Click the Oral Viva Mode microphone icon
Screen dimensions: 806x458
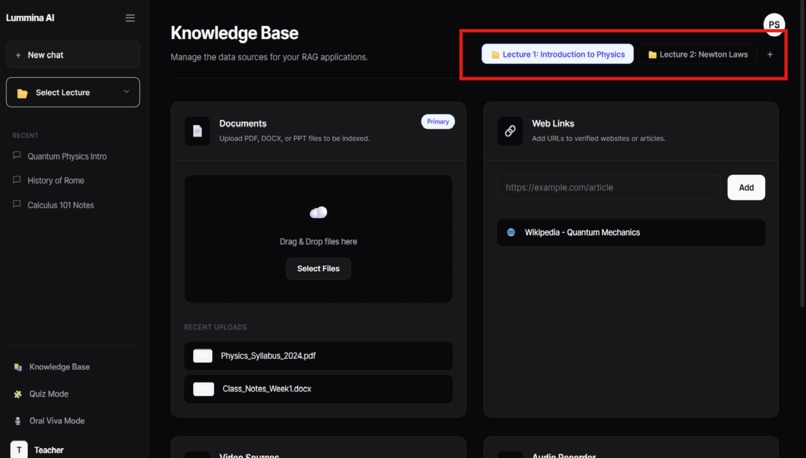point(18,421)
